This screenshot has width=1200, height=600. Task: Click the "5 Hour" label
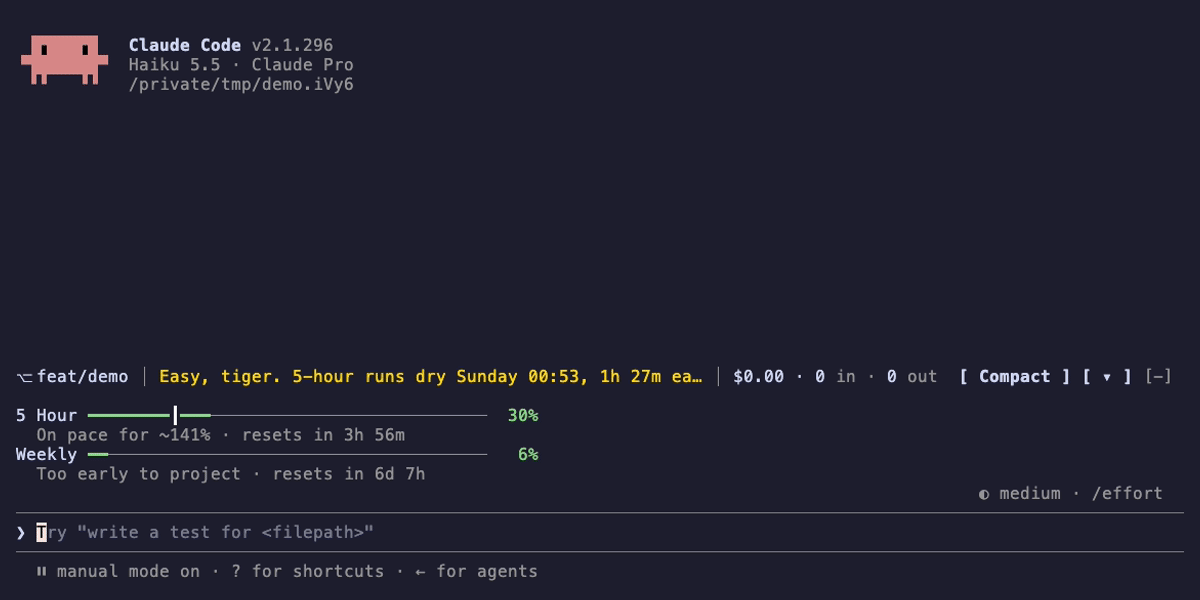click(x=46, y=415)
